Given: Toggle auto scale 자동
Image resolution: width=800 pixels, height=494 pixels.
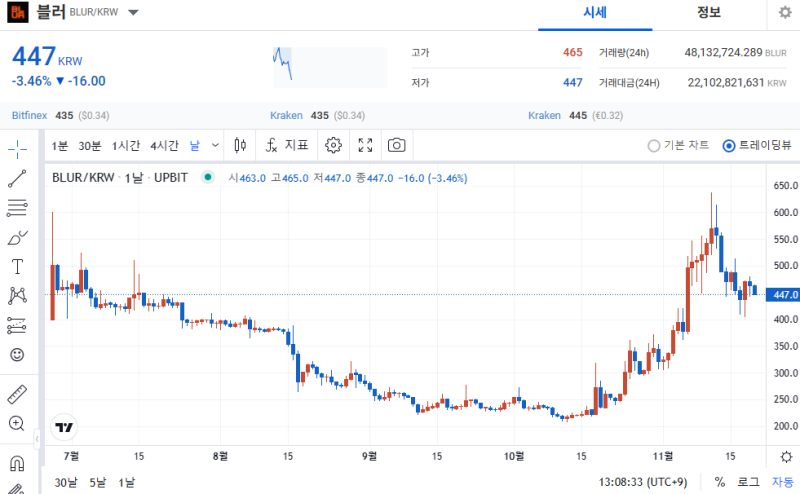Looking at the screenshot, I should click(x=783, y=482).
